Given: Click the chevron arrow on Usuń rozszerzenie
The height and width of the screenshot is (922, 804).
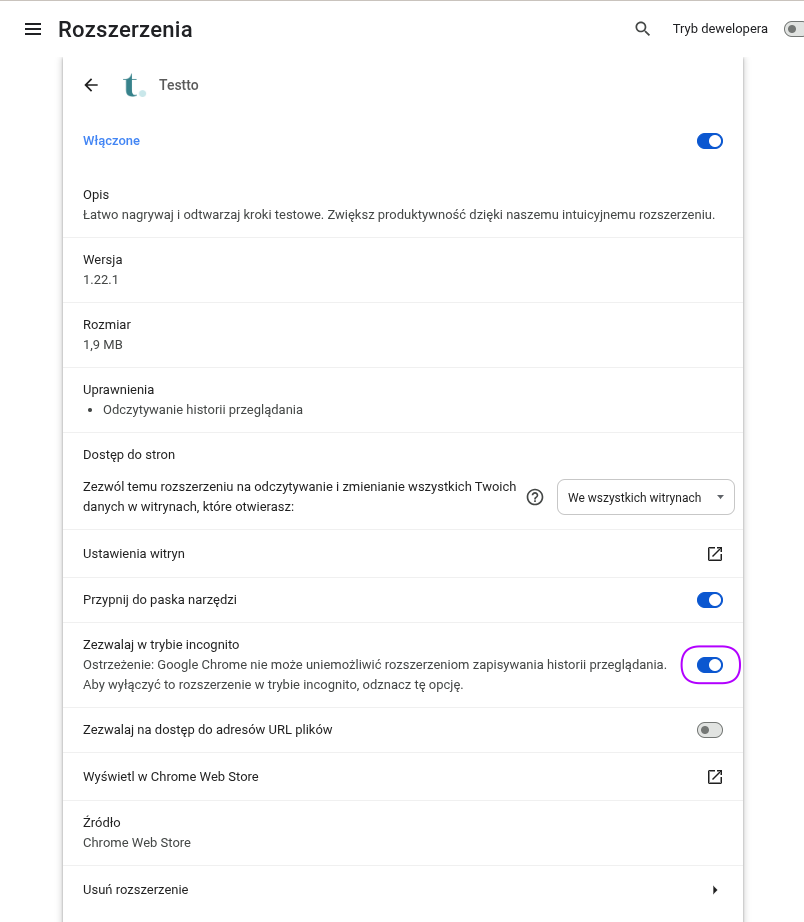Looking at the screenshot, I should pyautogui.click(x=715, y=889).
